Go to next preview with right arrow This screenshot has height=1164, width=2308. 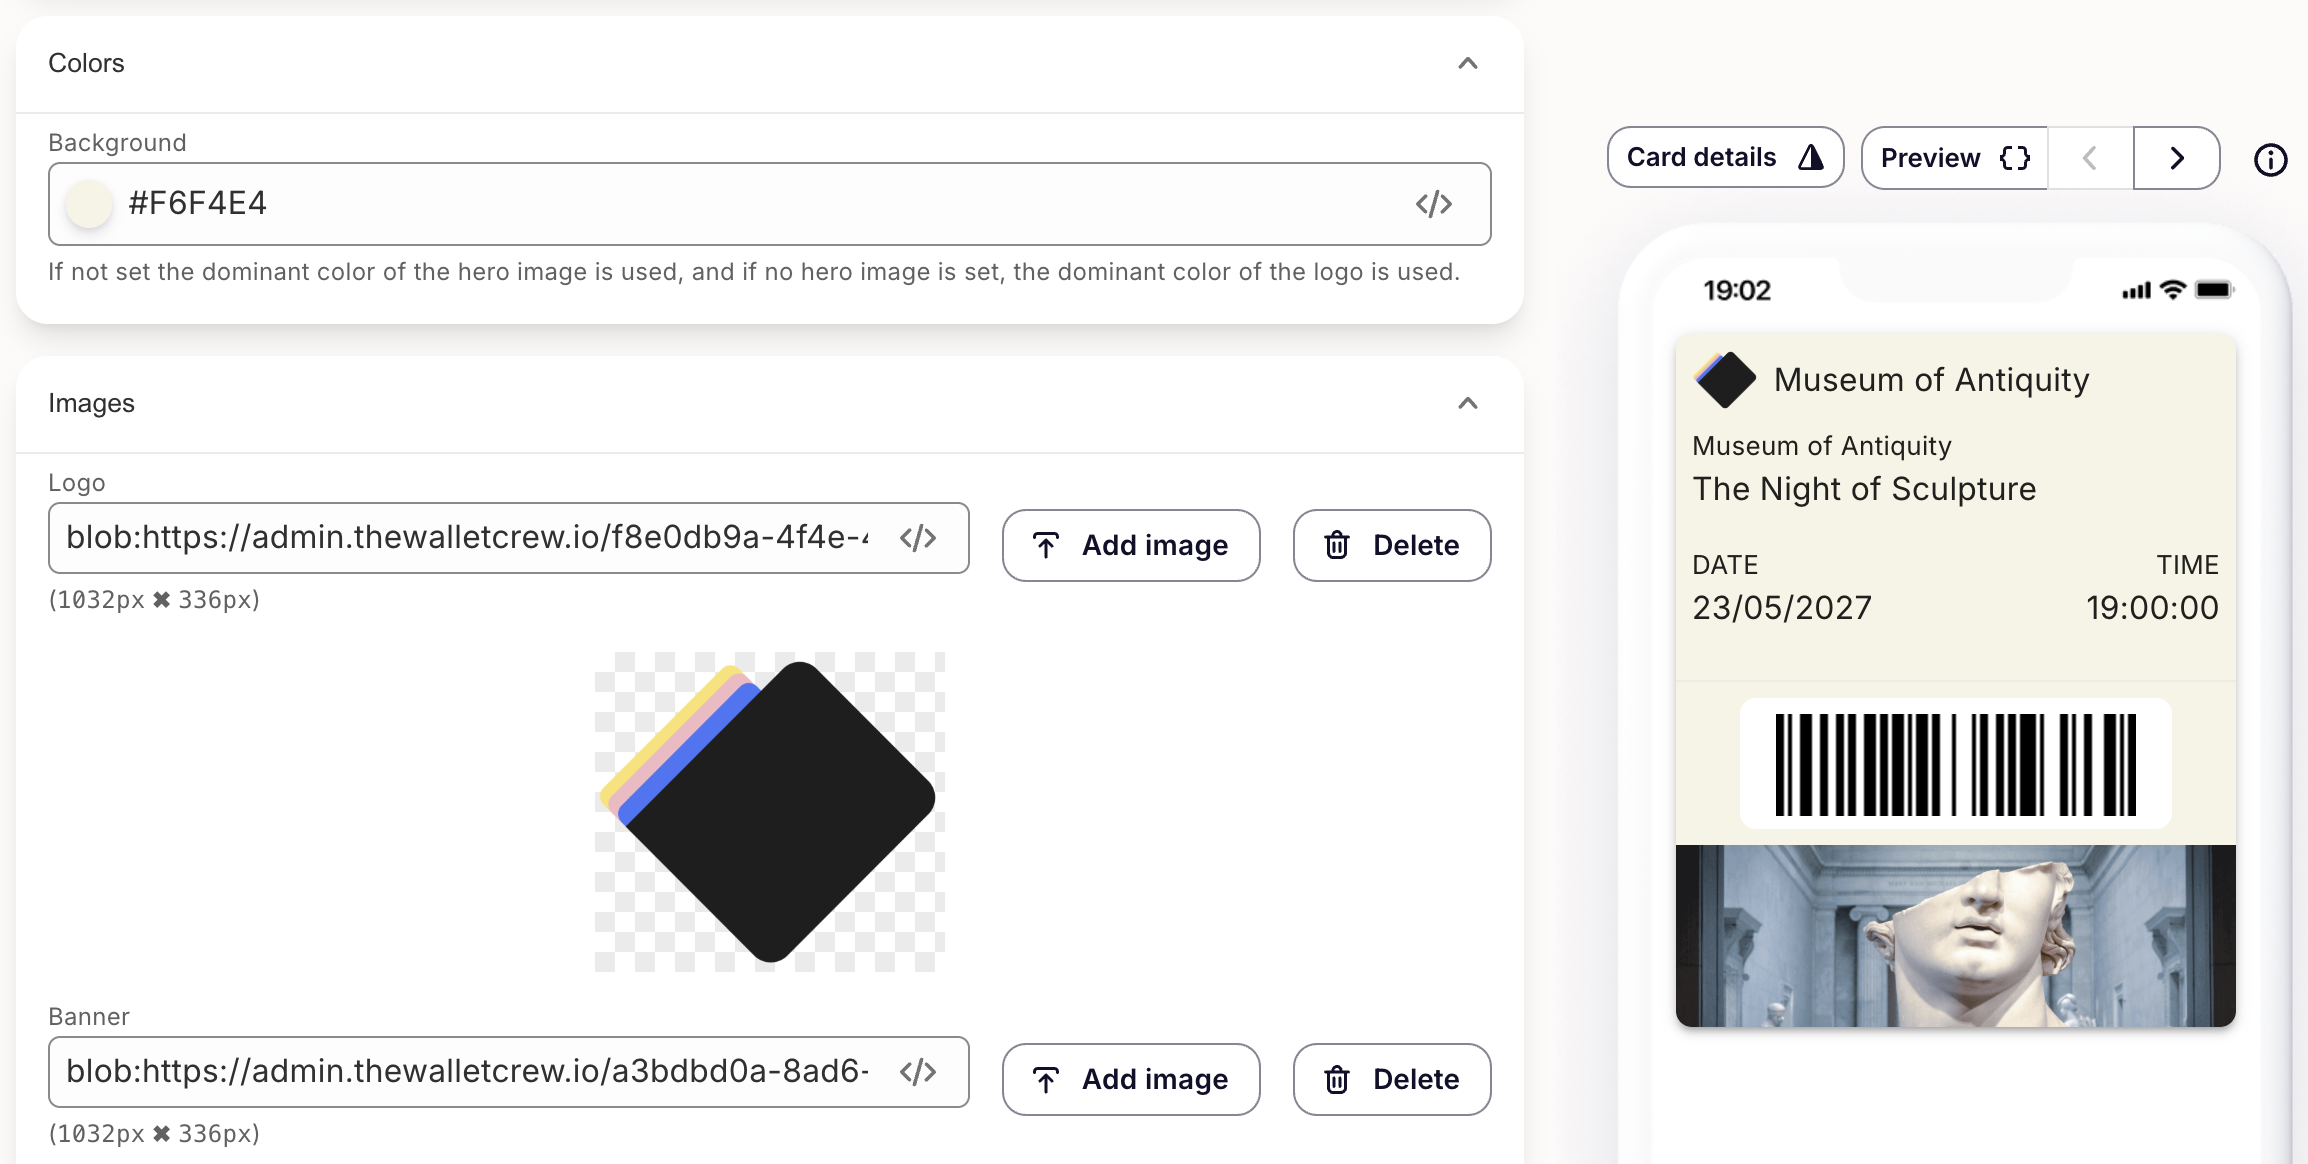tap(2176, 158)
